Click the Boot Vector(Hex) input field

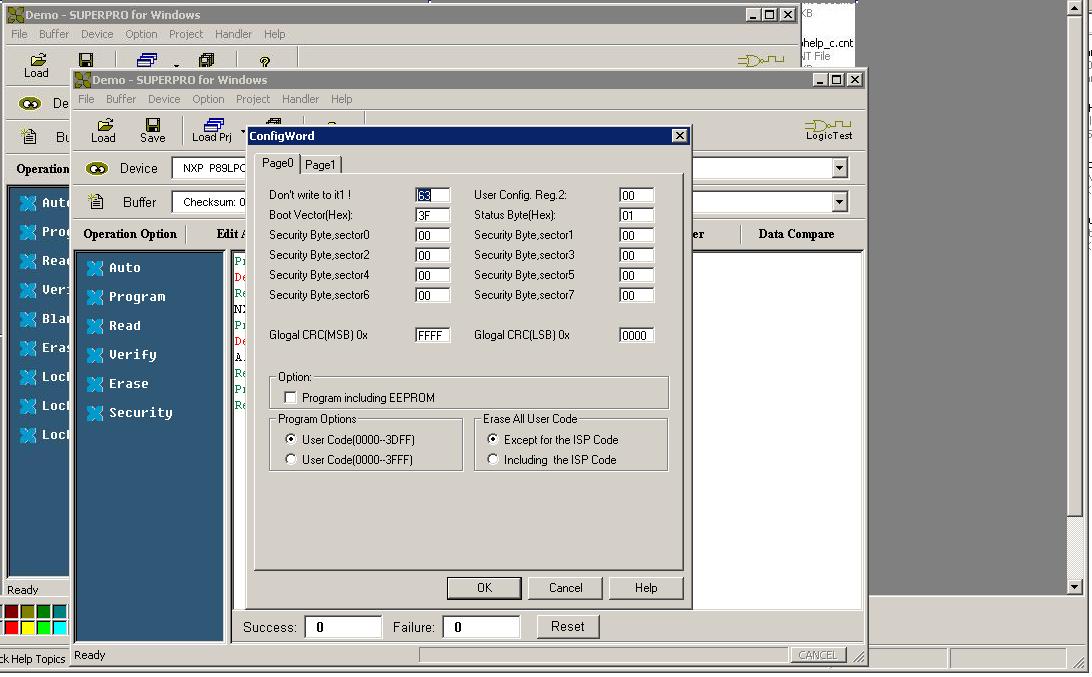[432, 215]
